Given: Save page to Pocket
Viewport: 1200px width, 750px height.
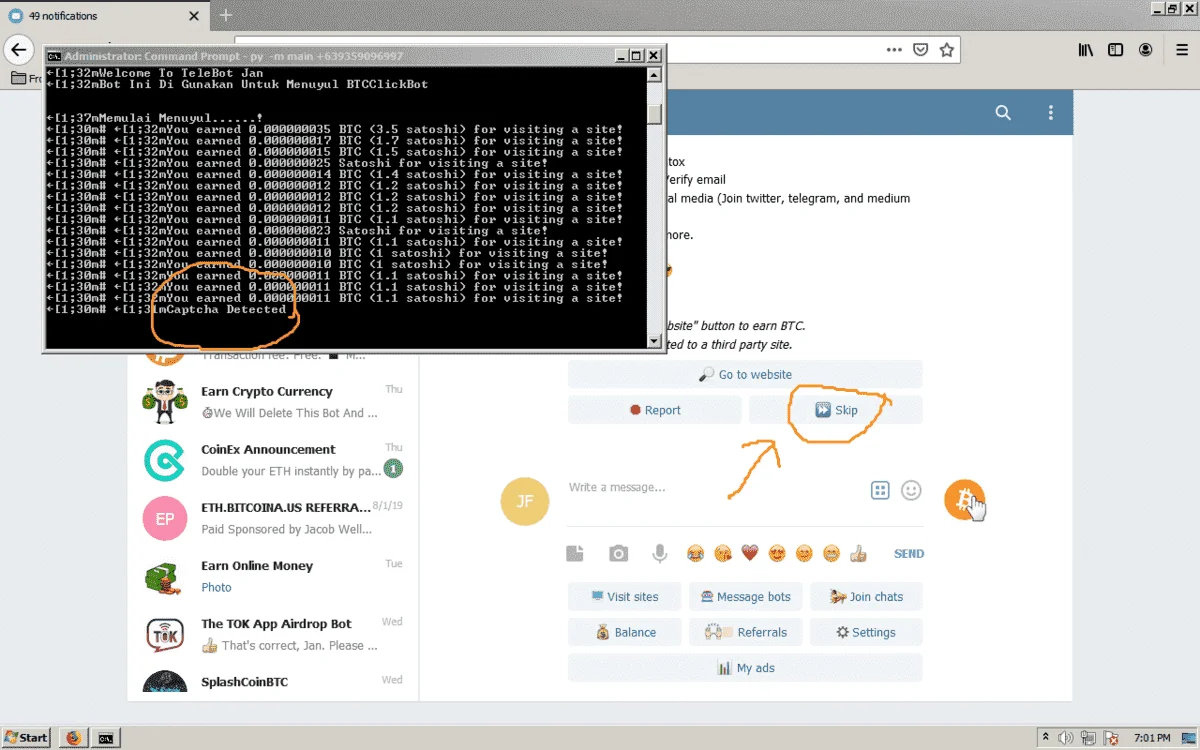Looking at the screenshot, I should (920, 49).
